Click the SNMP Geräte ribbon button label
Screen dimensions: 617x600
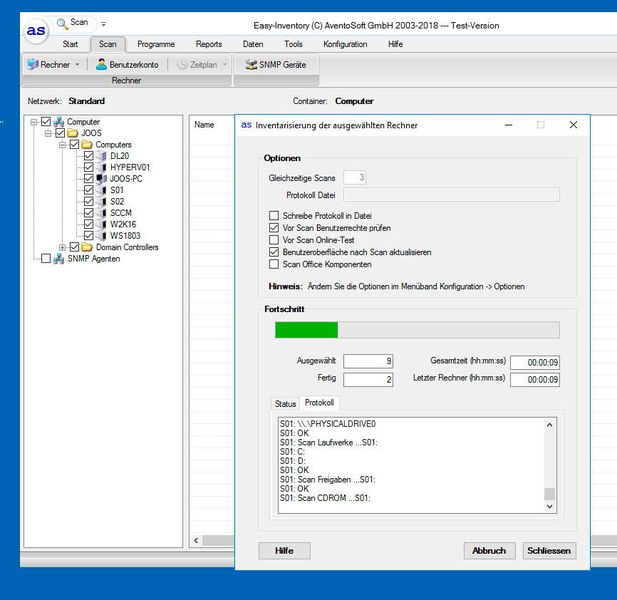tap(283, 65)
